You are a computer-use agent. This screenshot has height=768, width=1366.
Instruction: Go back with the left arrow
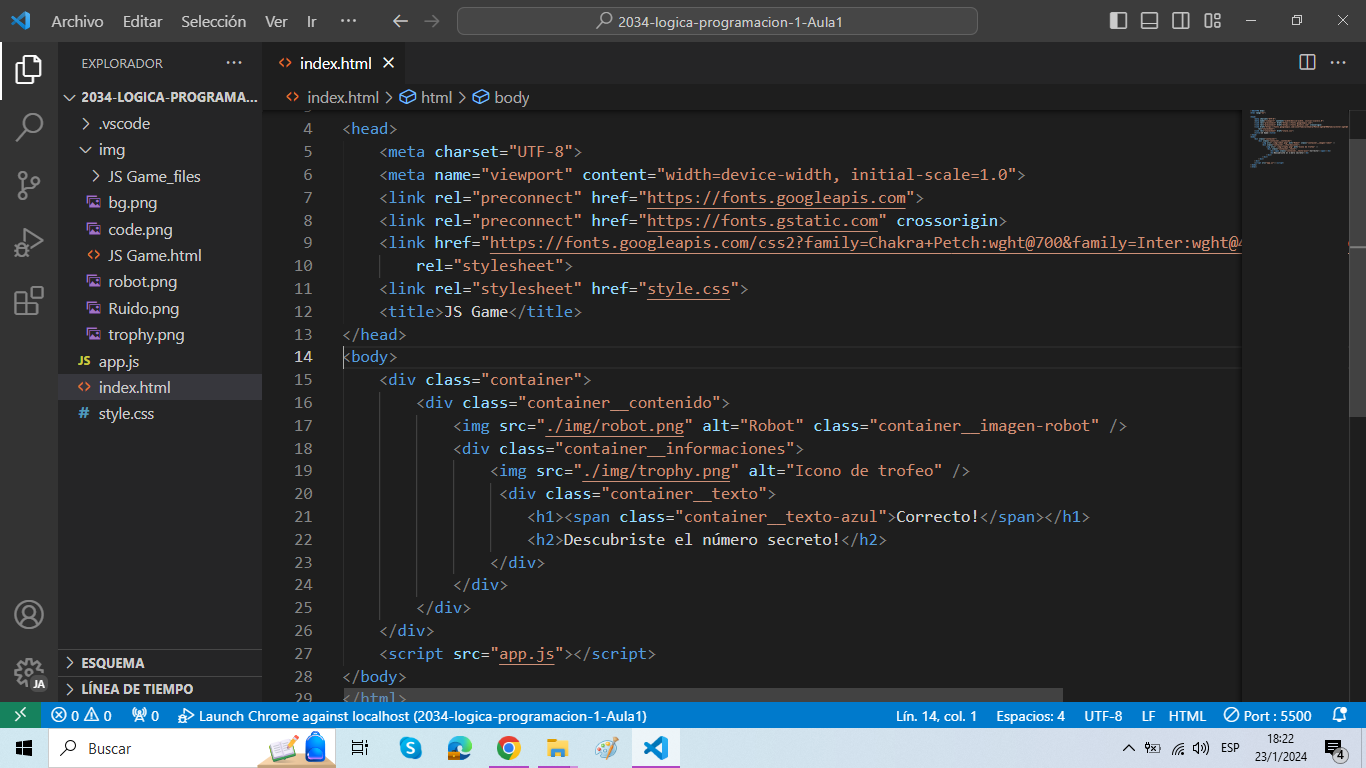(x=400, y=21)
